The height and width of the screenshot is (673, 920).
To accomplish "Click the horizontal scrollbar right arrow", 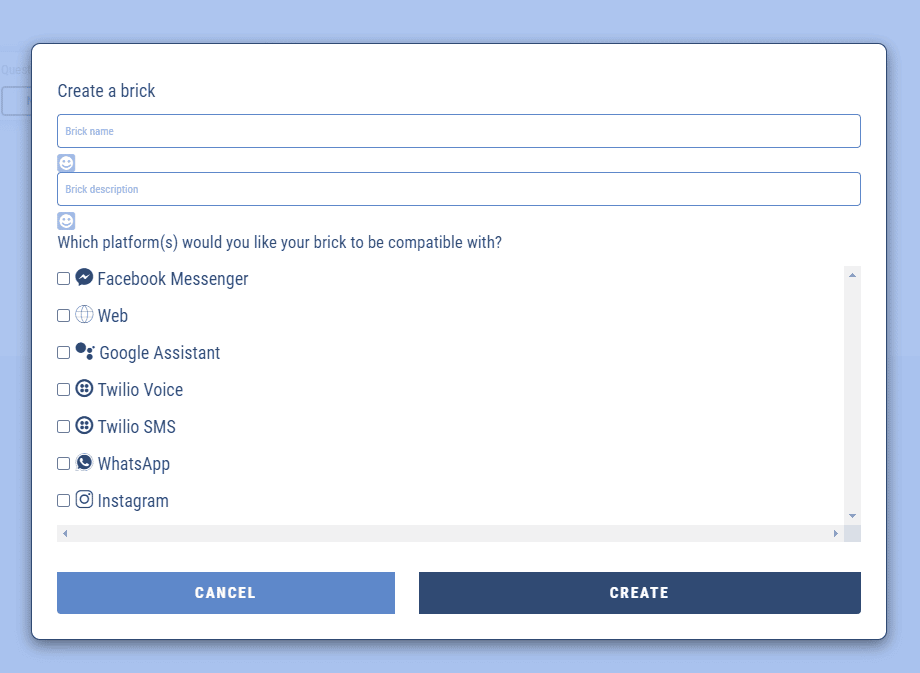I will click(835, 534).
